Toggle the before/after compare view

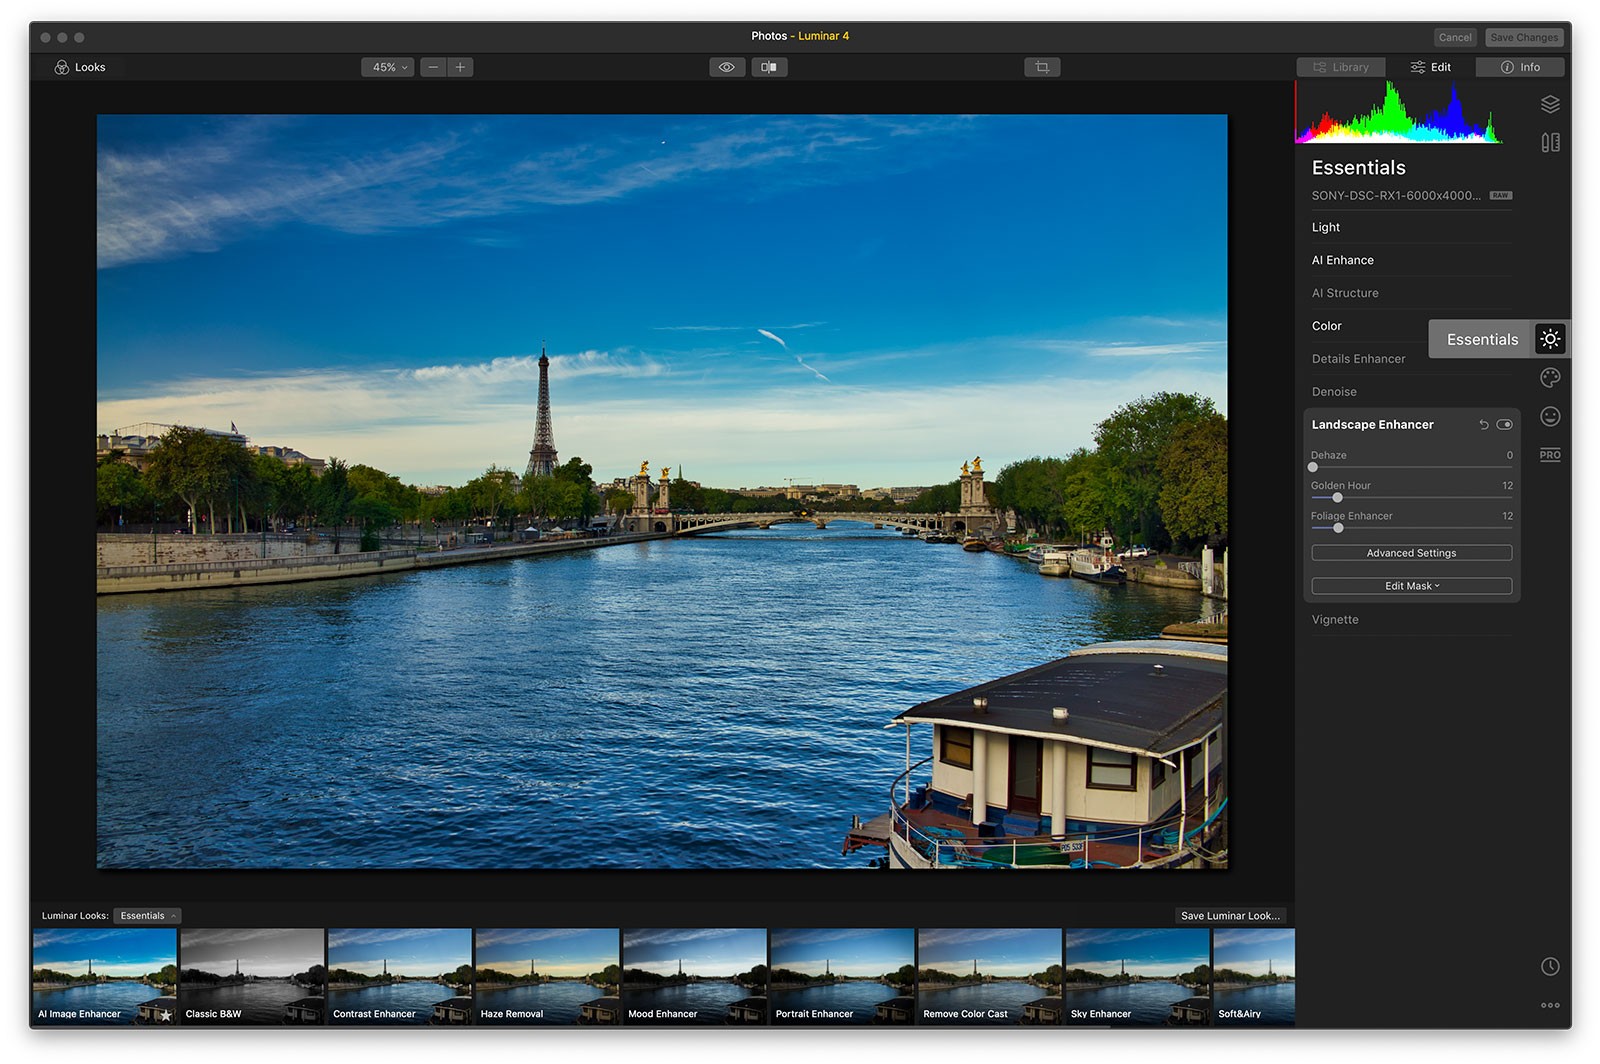(x=769, y=67)
